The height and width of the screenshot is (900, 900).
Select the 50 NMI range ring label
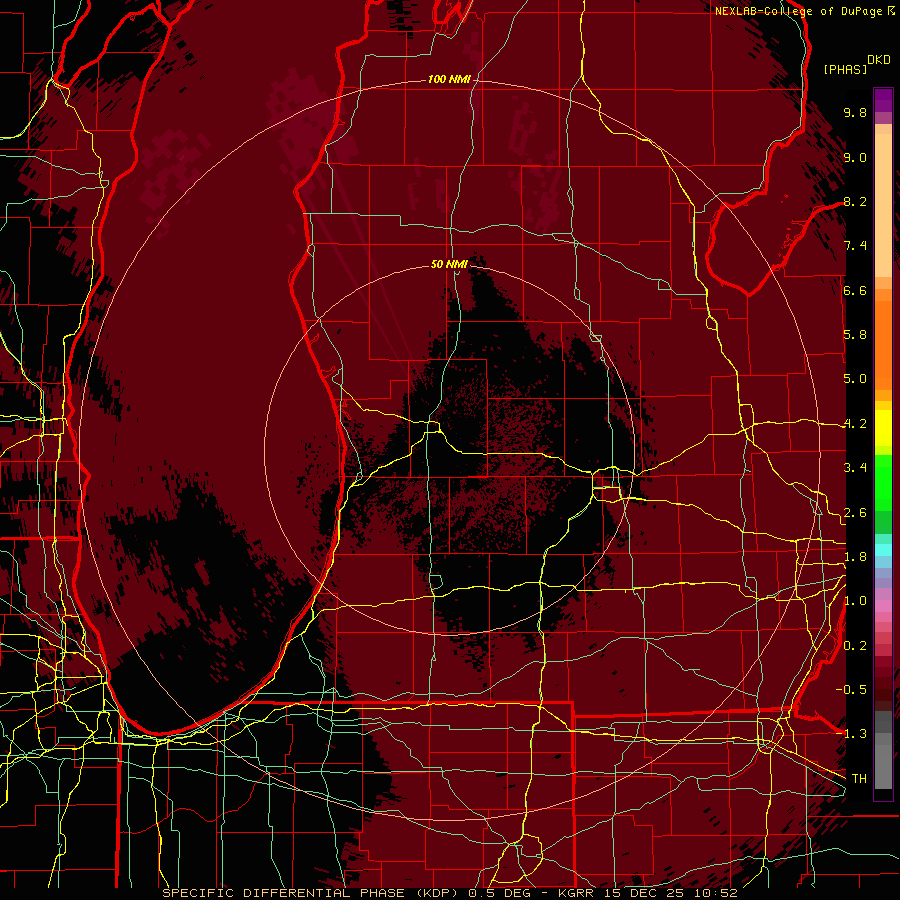449,264
